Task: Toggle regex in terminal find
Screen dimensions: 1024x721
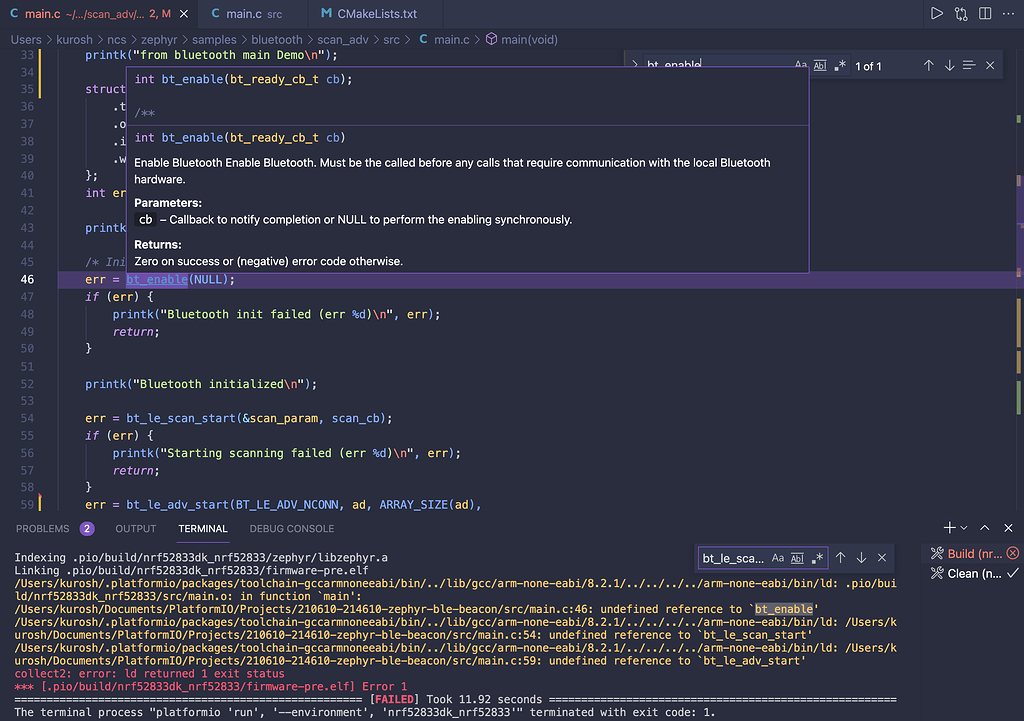Action: coord(817,558)
